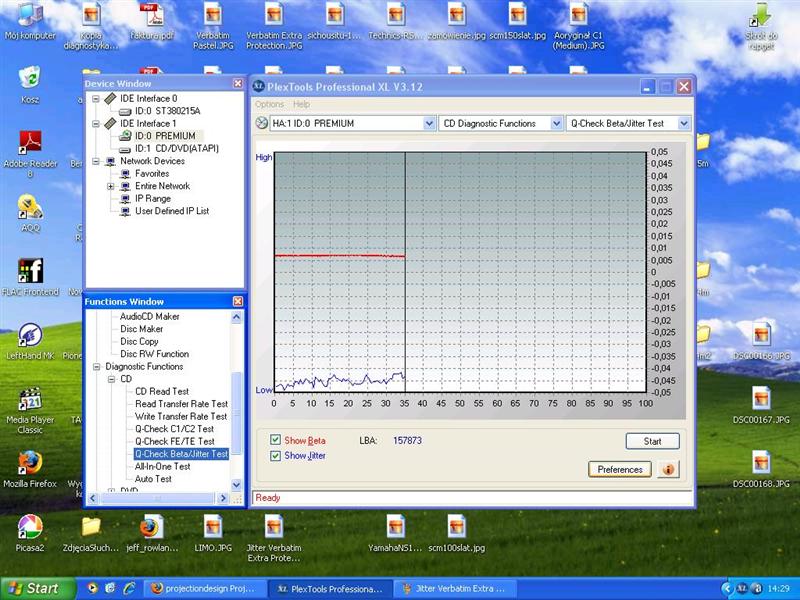This screenshot has width=800, height=600.
Task: Collapse the IDE Interface 0 node
Action: click(96, 98)
